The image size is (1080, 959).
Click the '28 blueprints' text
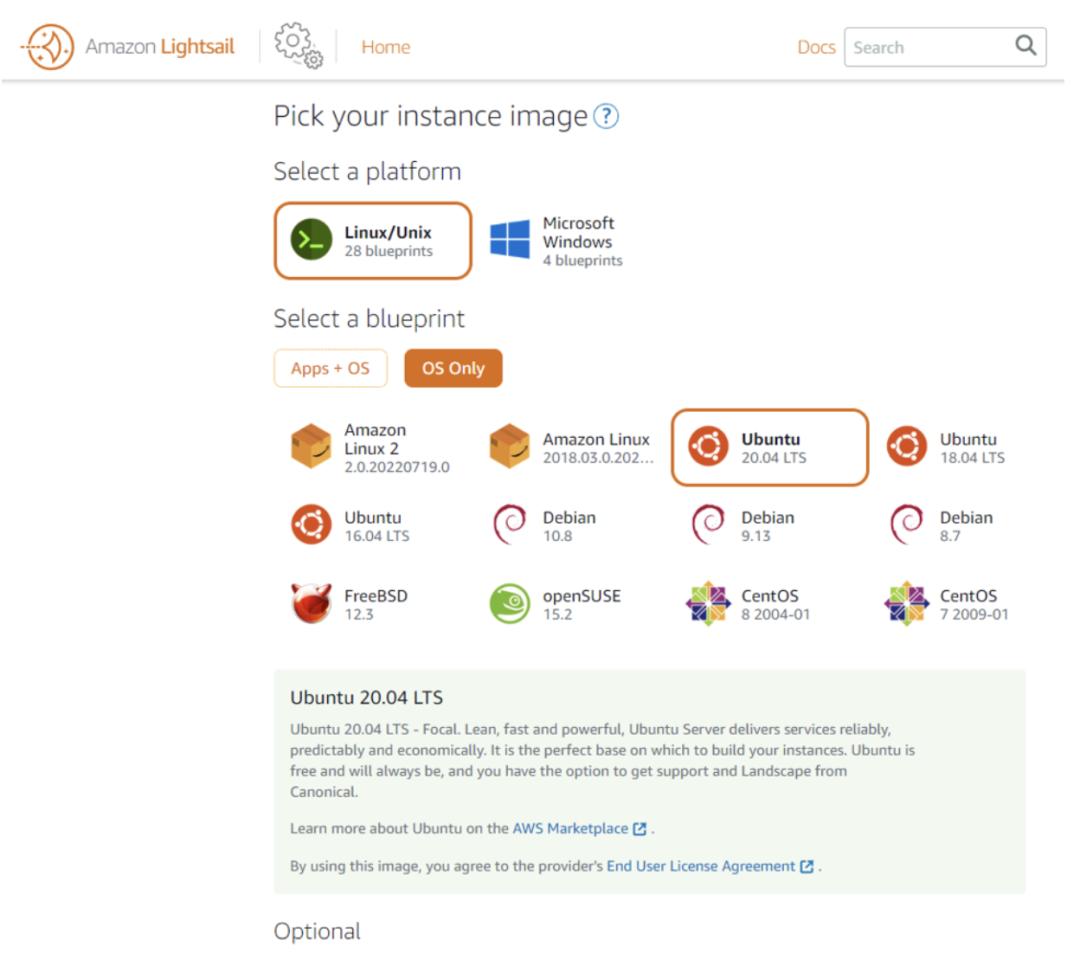click(388, 251)
